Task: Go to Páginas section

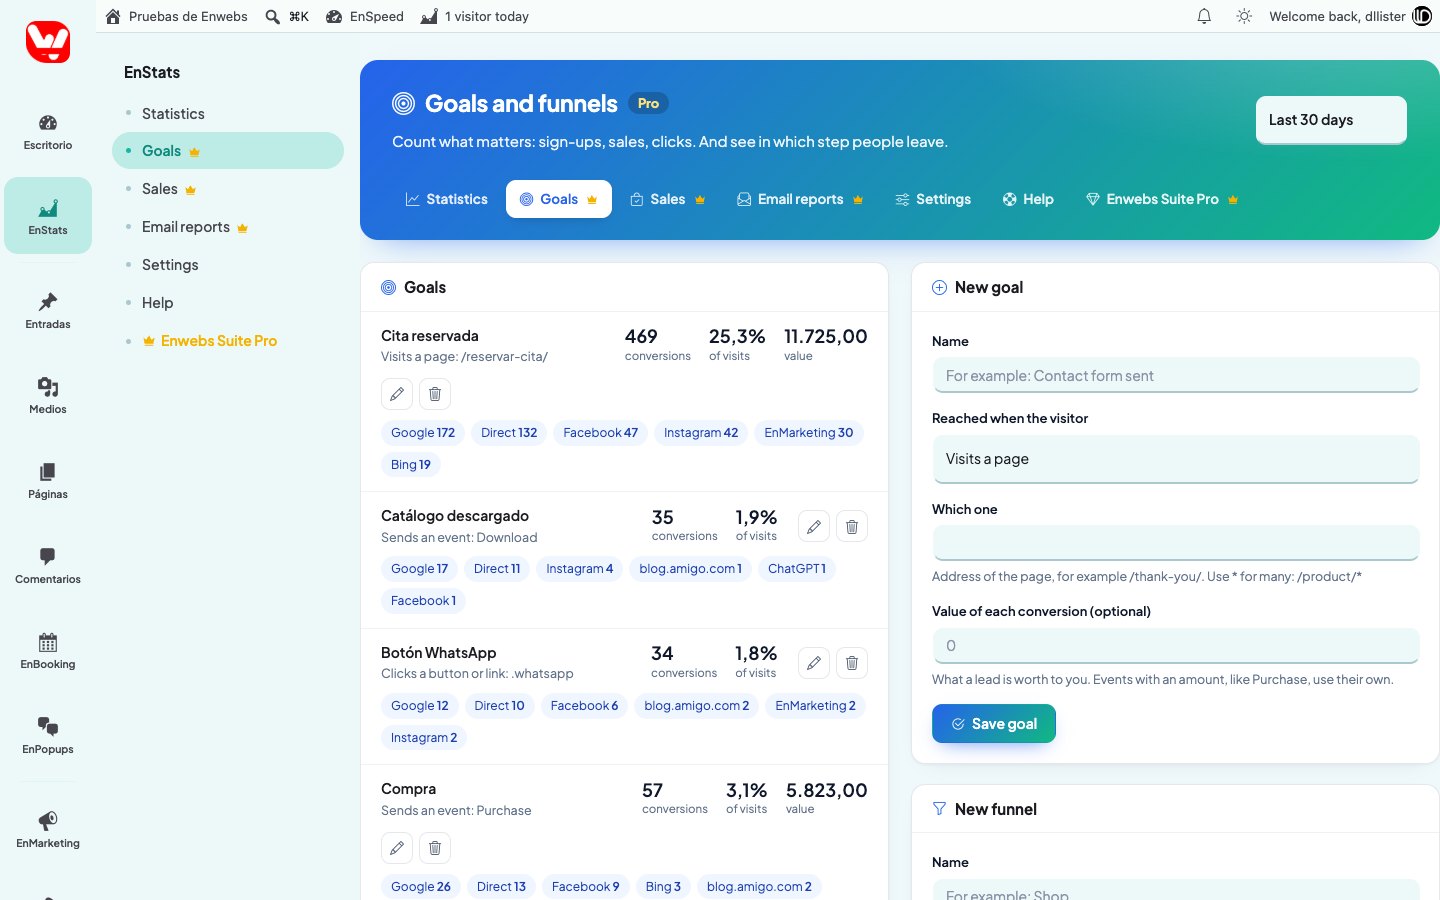Action: (x=48, y=481)
